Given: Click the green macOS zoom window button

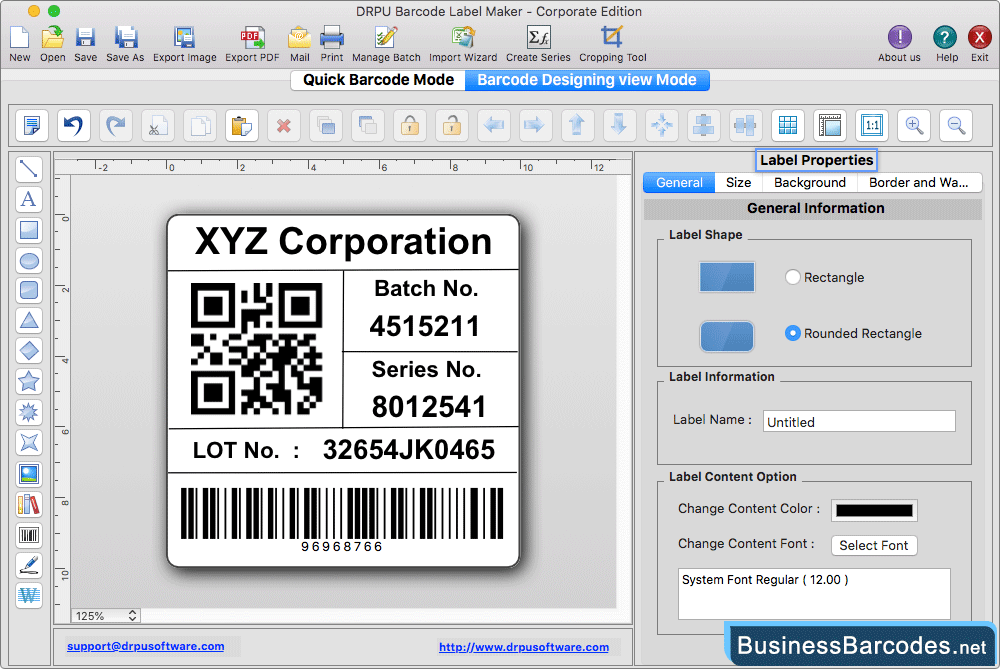Looking at the screenshot, I should [54, 11].
